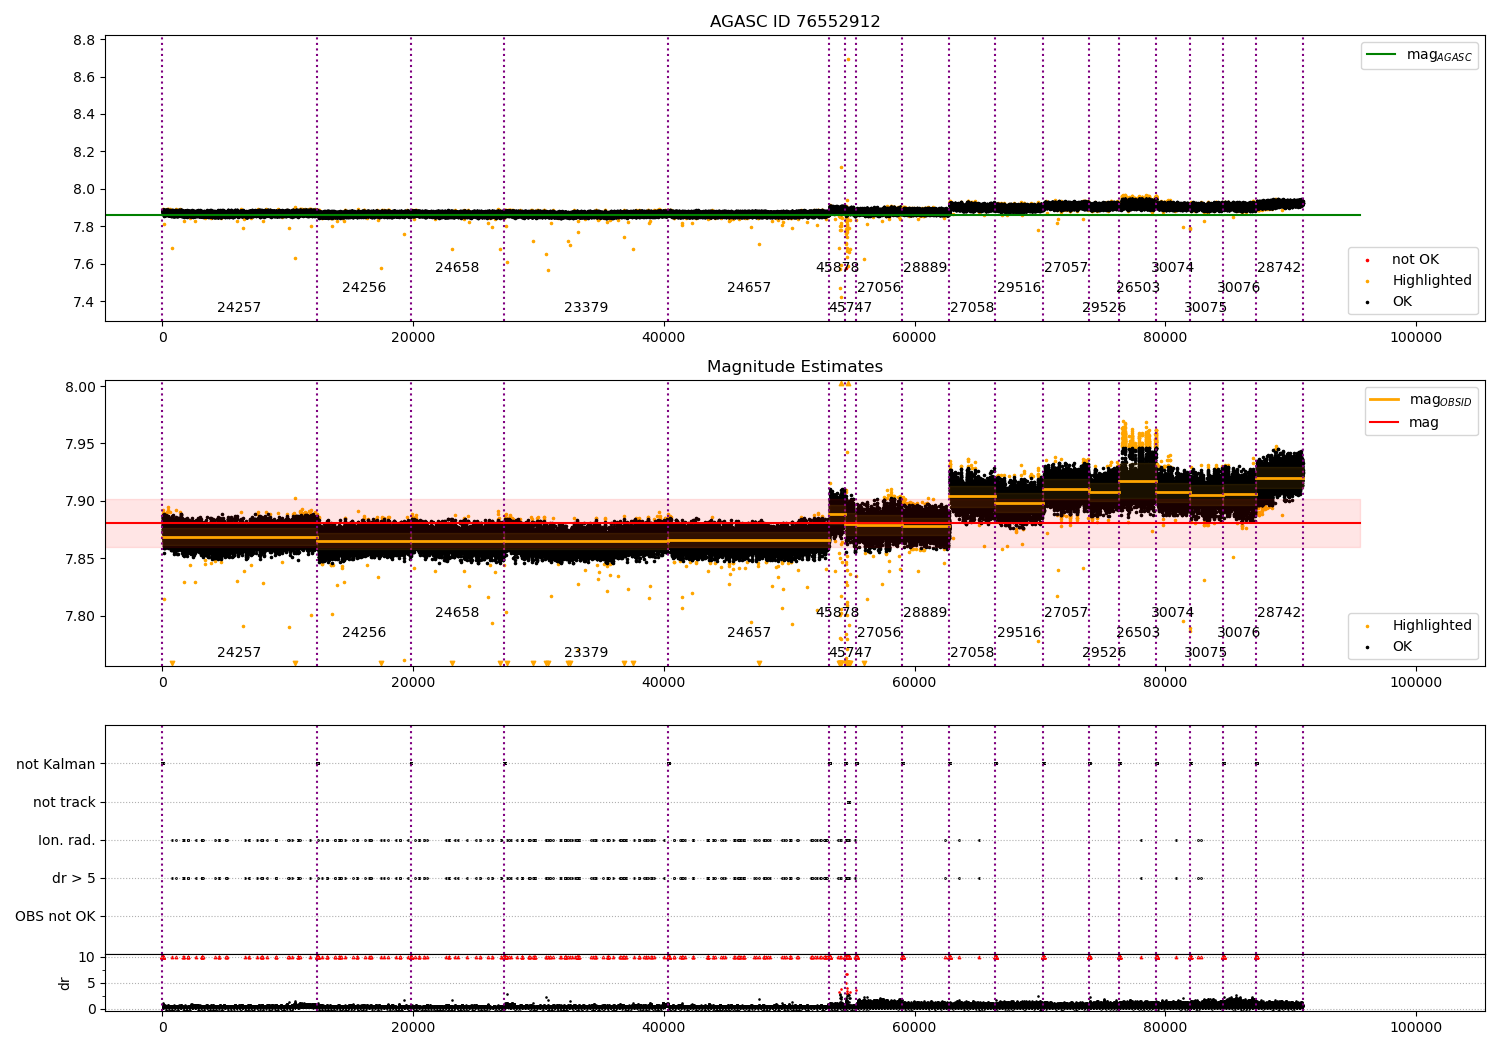The image size is (1500, 1050).
Task: Click obsid 27057 in the Magnitude Estimates plot
Action: [1066, 613]
